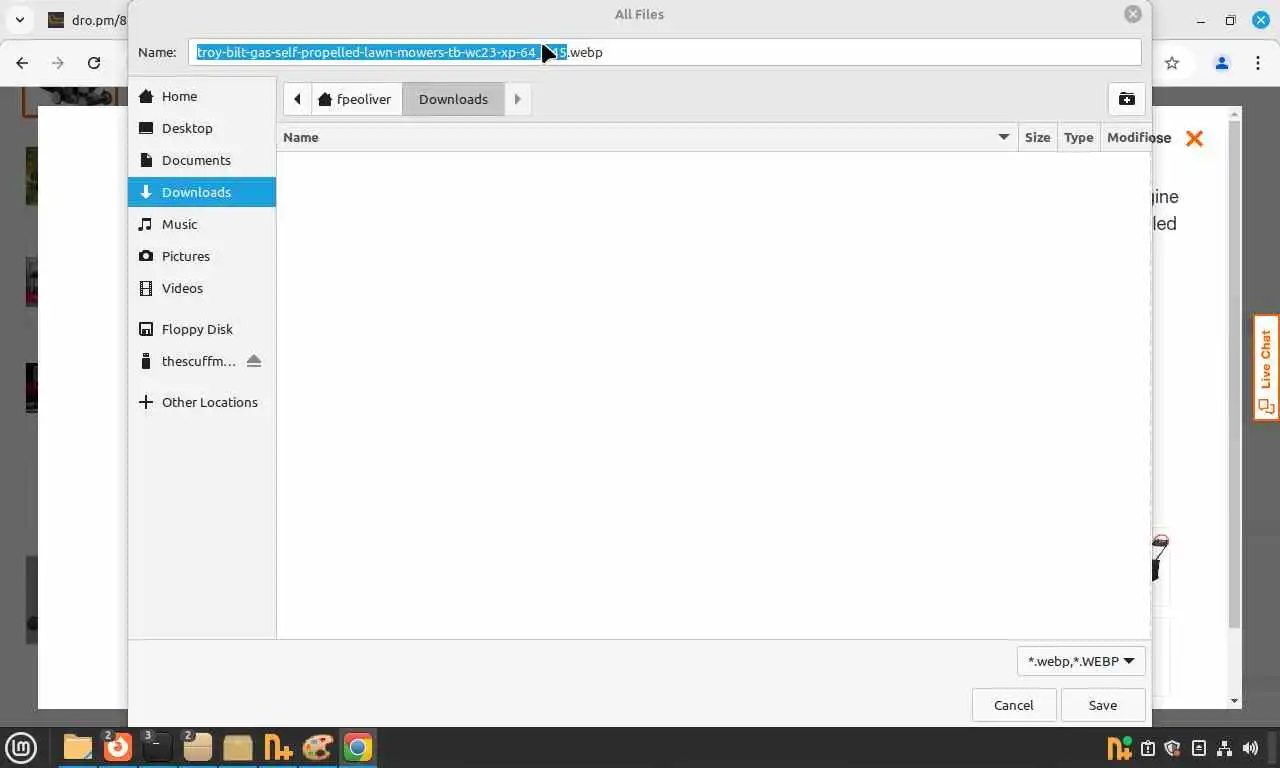Screen dimensions: 1280x768
Task: Create a new folder with the folder-plus icon
Action: point(1127,99)
